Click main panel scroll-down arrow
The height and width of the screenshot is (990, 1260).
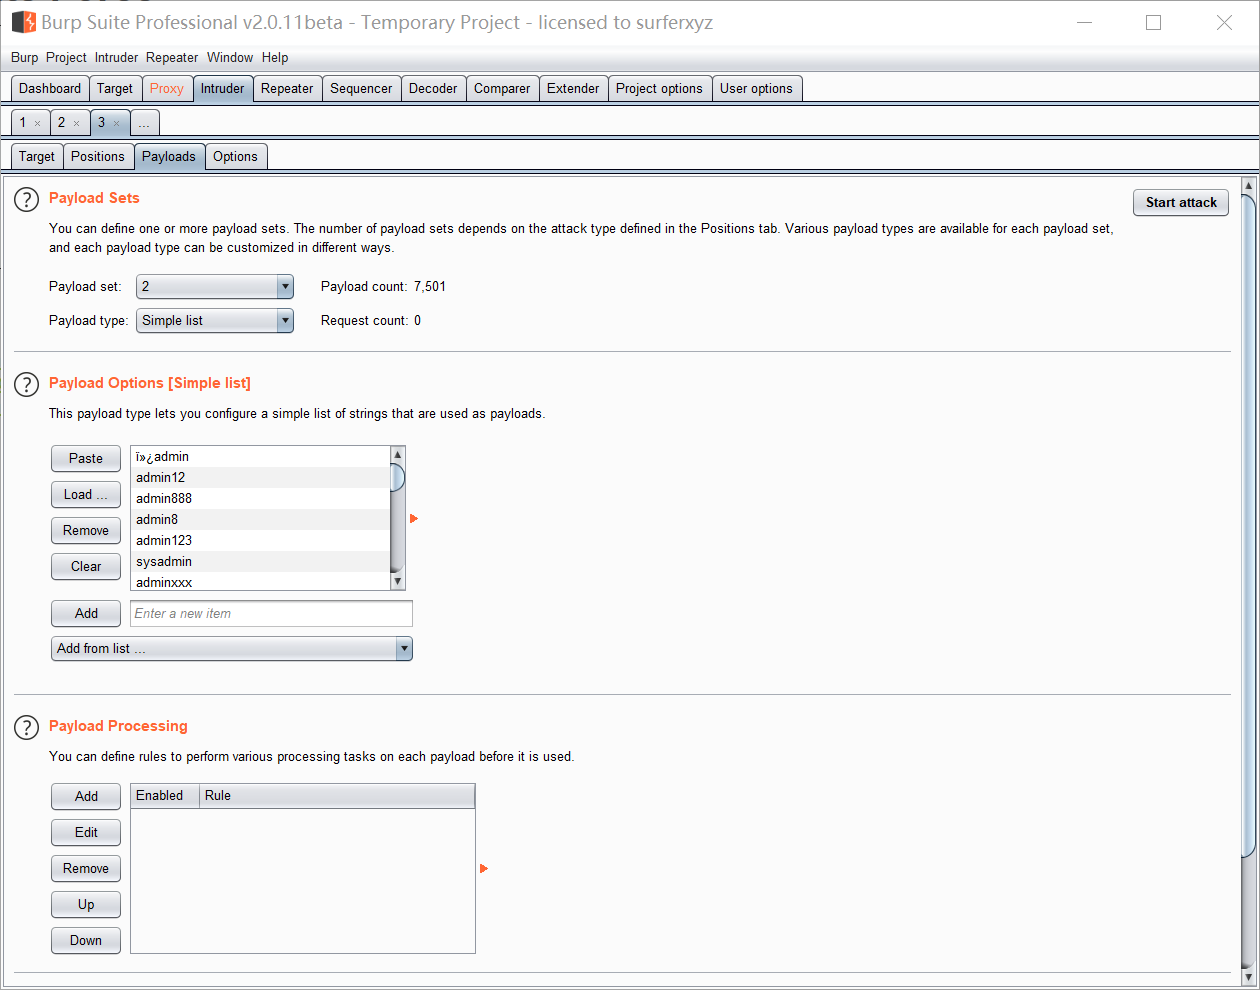(1248, 976)
